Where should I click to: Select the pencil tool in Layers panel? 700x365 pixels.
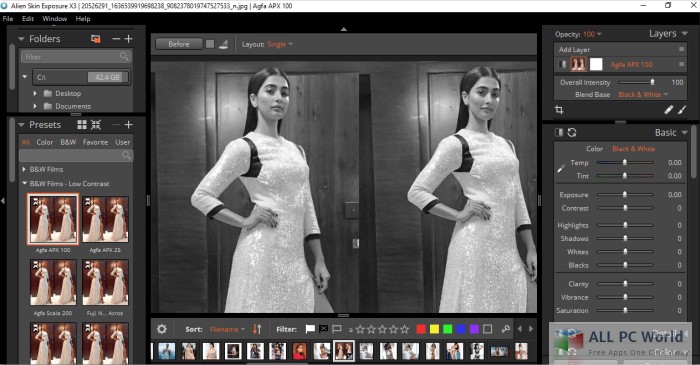[668, 110]
